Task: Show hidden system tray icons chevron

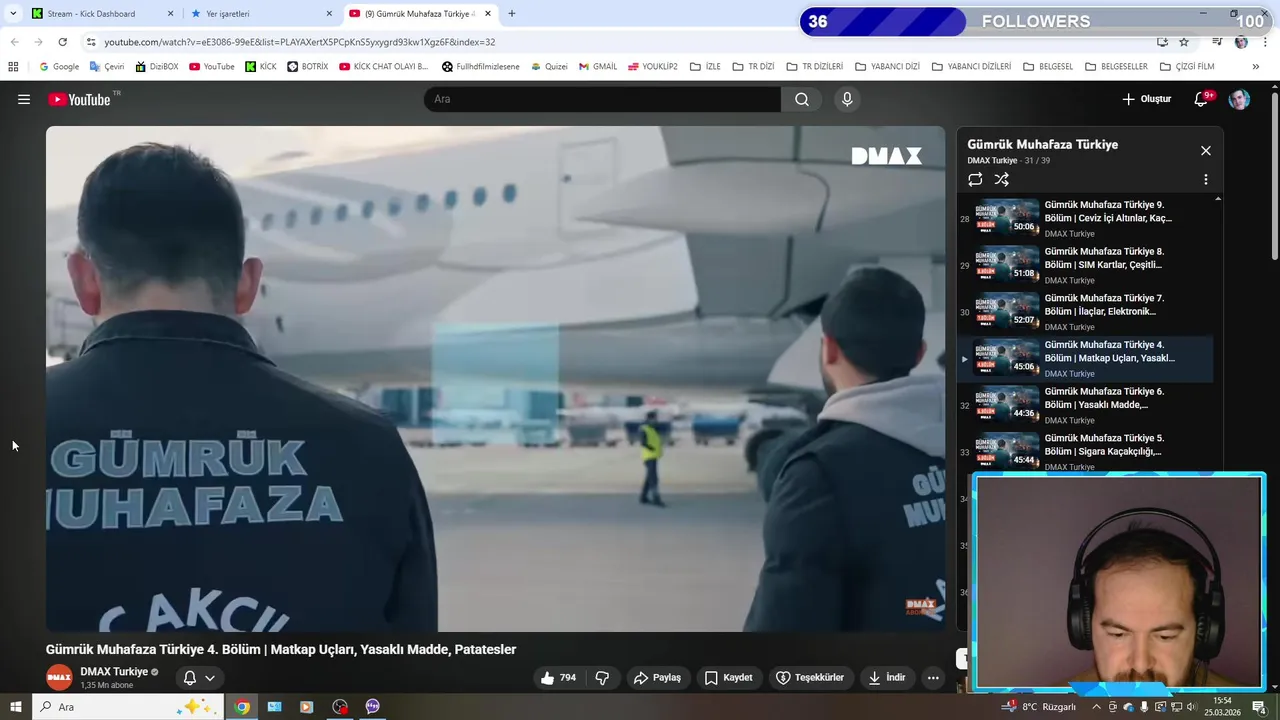Action: (x=1096, y=707)
